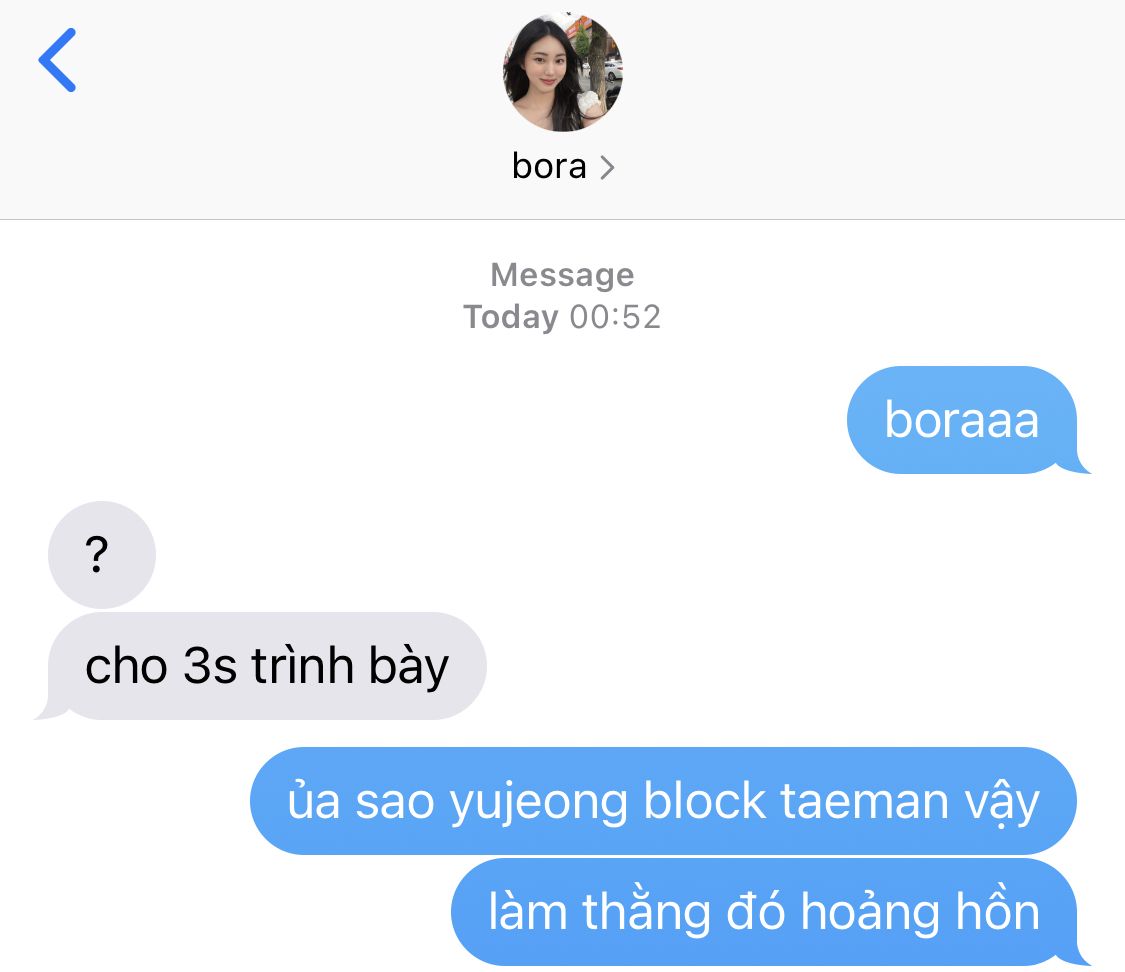Click the word "yujeong" in the blue bubble
The image size is (1125, 972).
coord(538,803)
